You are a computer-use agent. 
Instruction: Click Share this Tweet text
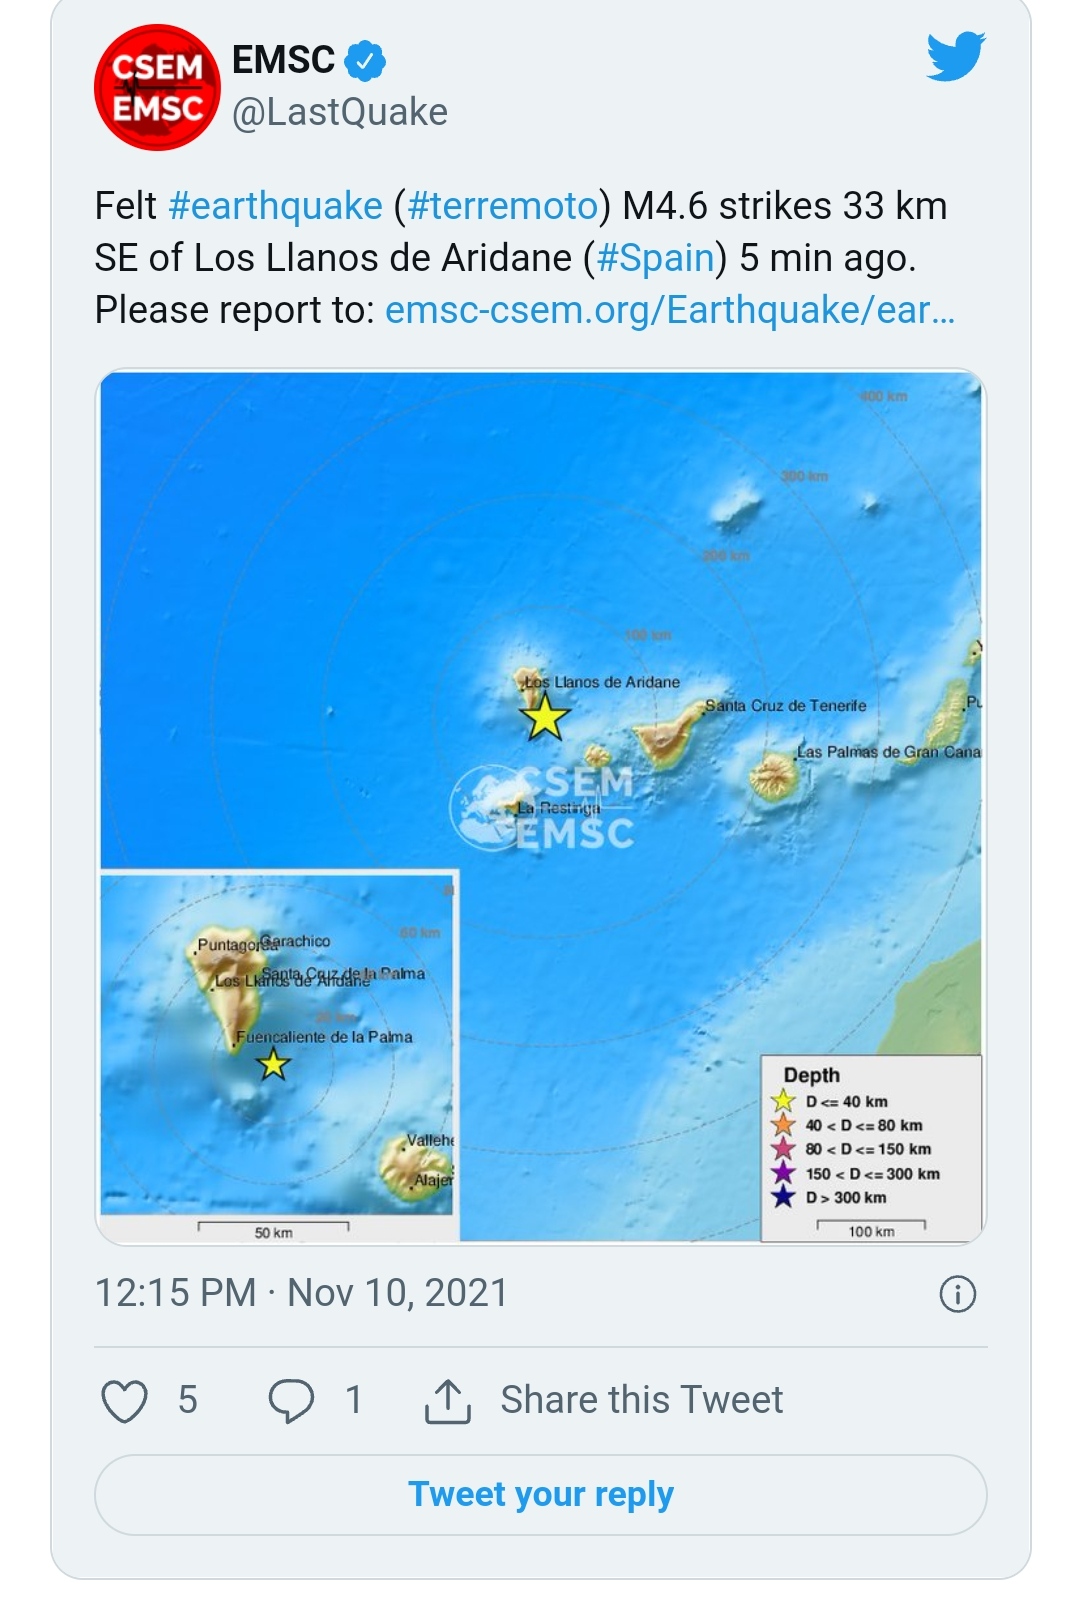(641, 1400)
